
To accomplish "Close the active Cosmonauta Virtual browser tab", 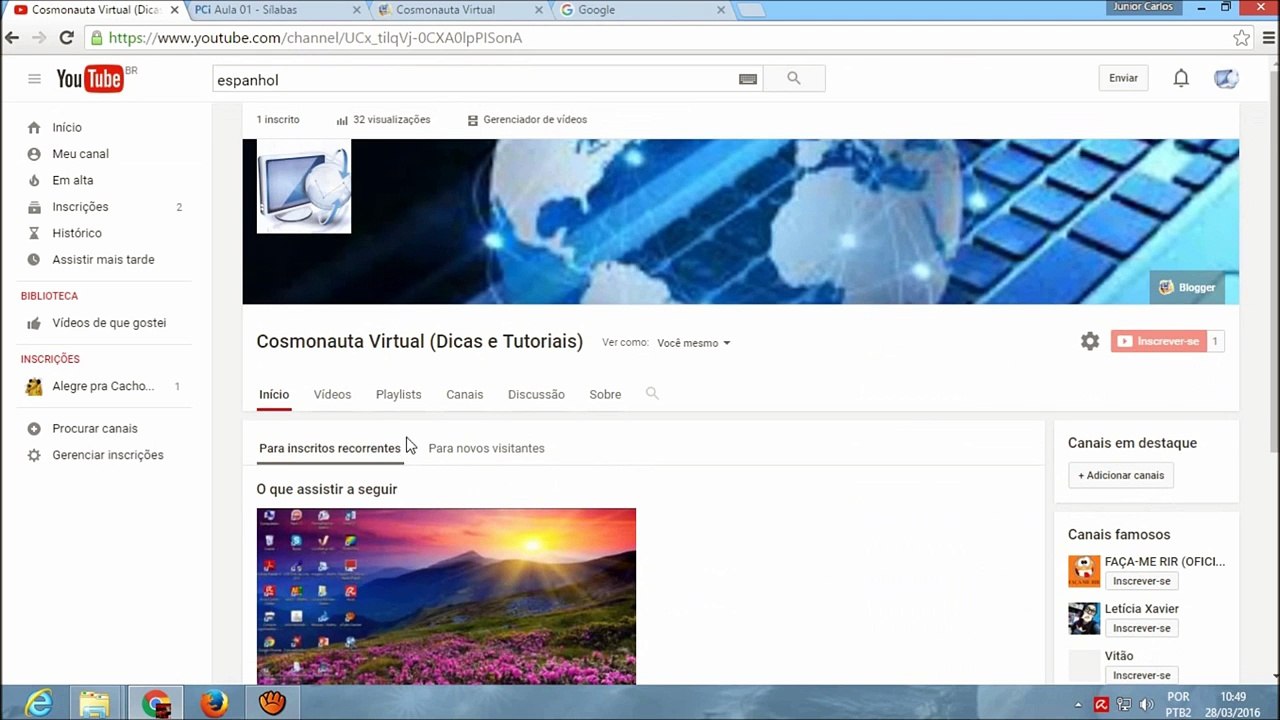I will click(174, 10).
